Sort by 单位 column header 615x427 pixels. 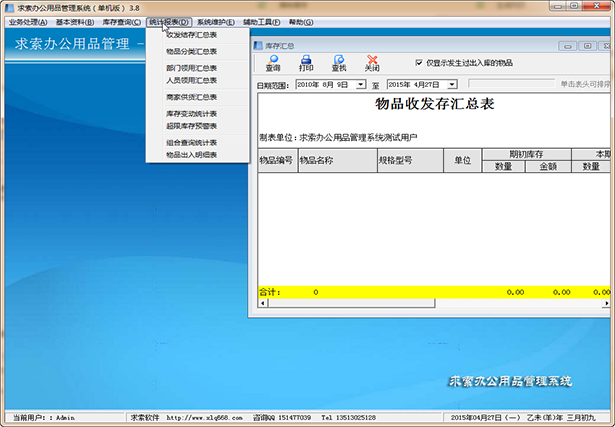[462, 160]
